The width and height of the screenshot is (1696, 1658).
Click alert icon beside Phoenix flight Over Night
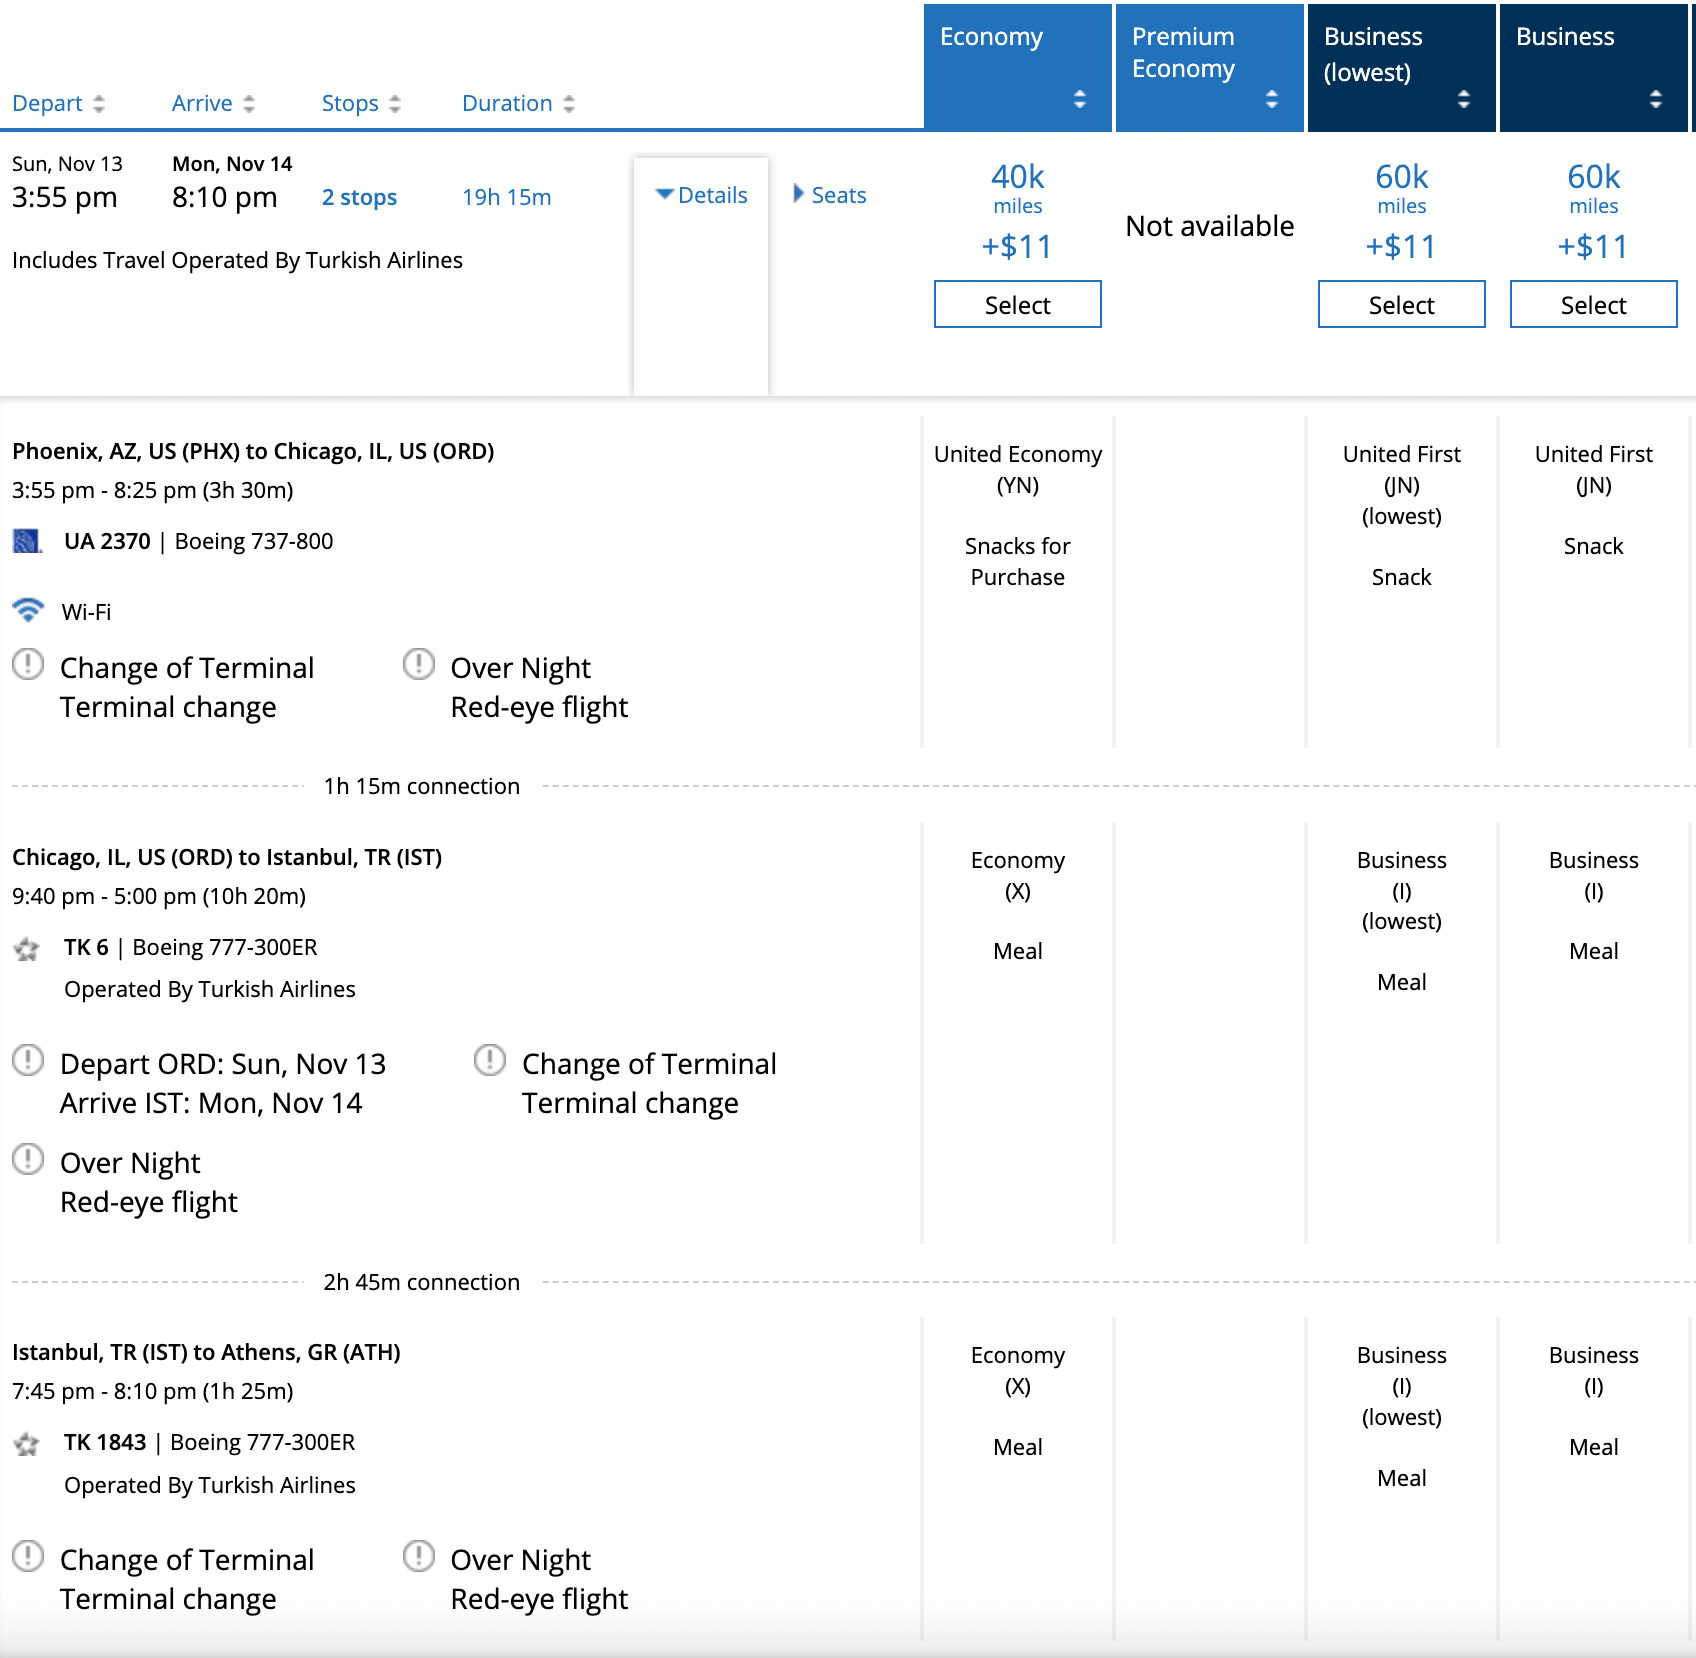(x=418, y=664)
